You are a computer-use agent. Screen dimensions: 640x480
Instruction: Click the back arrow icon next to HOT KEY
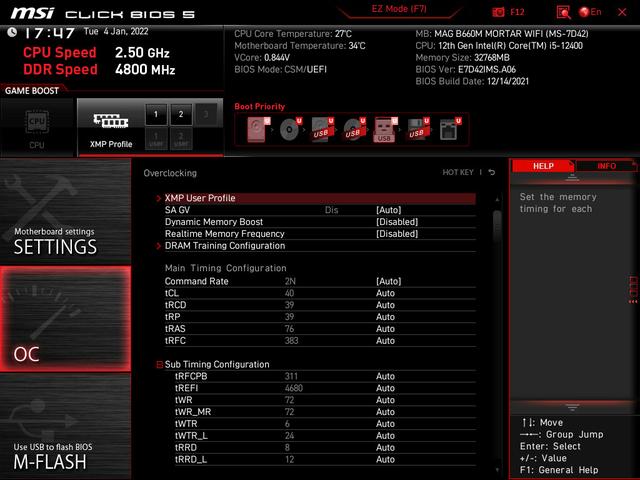tap(492, 172)
